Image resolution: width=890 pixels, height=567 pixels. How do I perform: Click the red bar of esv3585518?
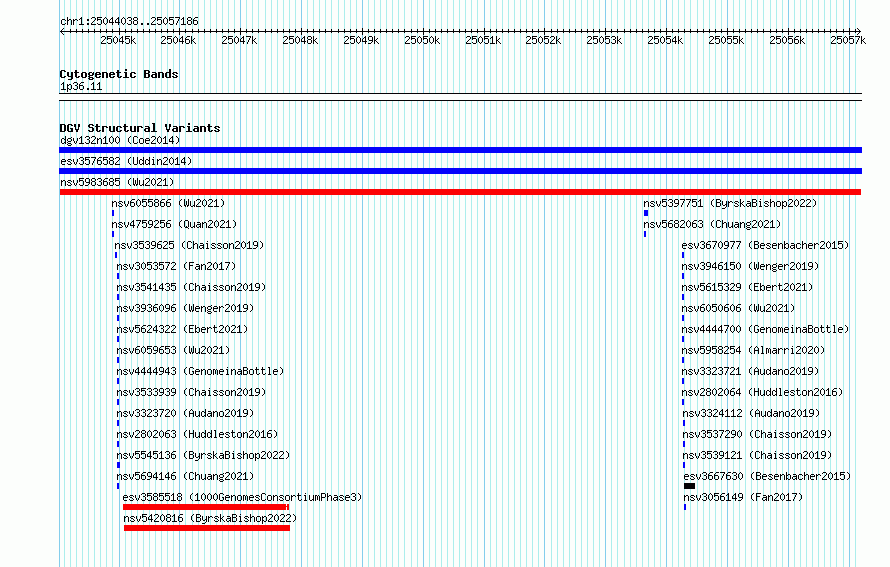click(206, 507)
